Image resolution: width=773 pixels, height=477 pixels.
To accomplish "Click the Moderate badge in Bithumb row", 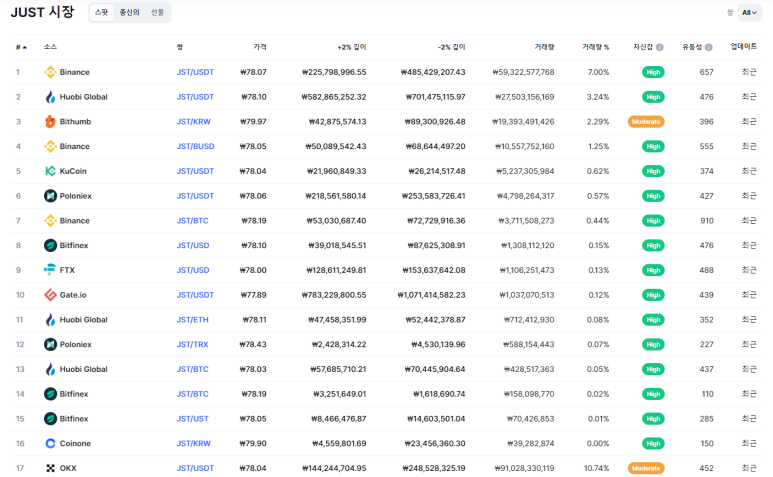I will tap(646, 122).
